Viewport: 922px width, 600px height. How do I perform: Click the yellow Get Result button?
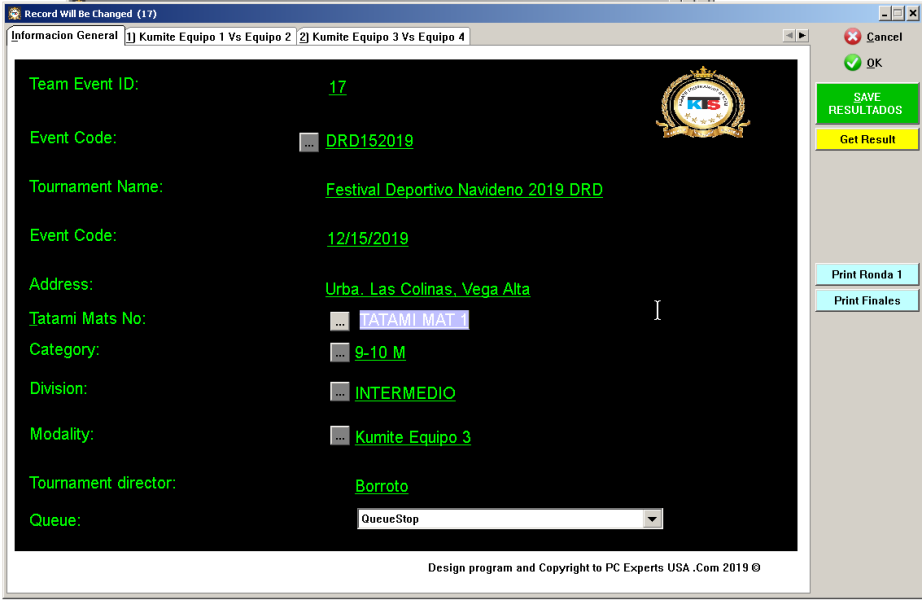867,139
